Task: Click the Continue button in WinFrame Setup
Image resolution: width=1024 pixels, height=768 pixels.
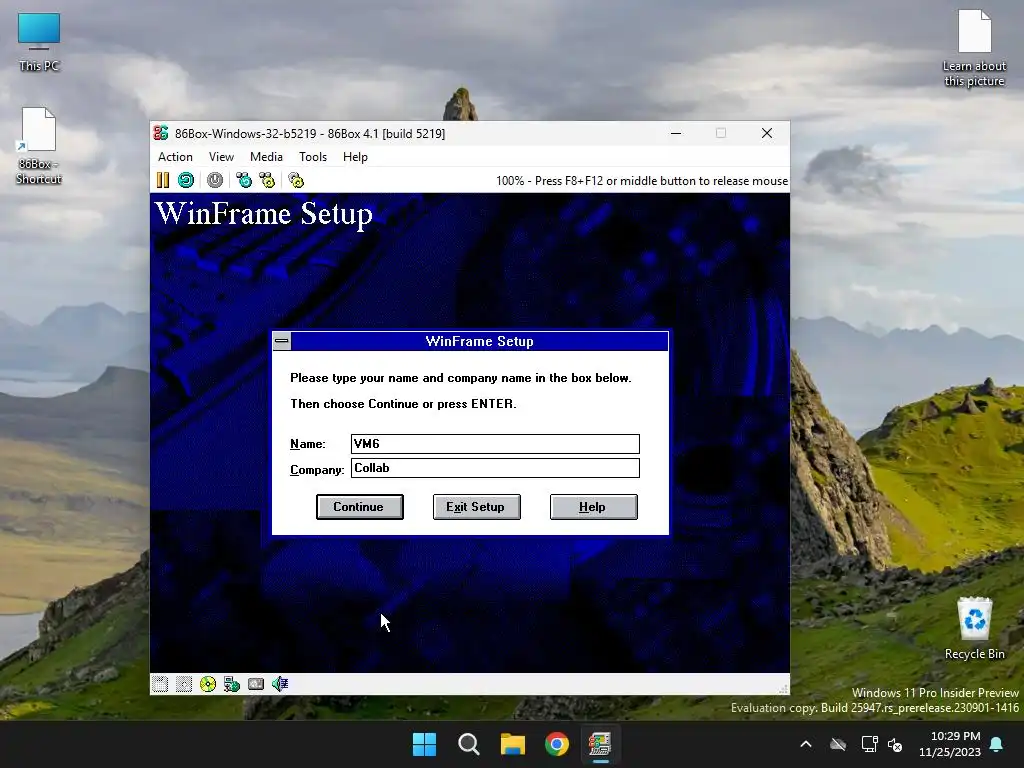Action: click(x=359, y=507)
